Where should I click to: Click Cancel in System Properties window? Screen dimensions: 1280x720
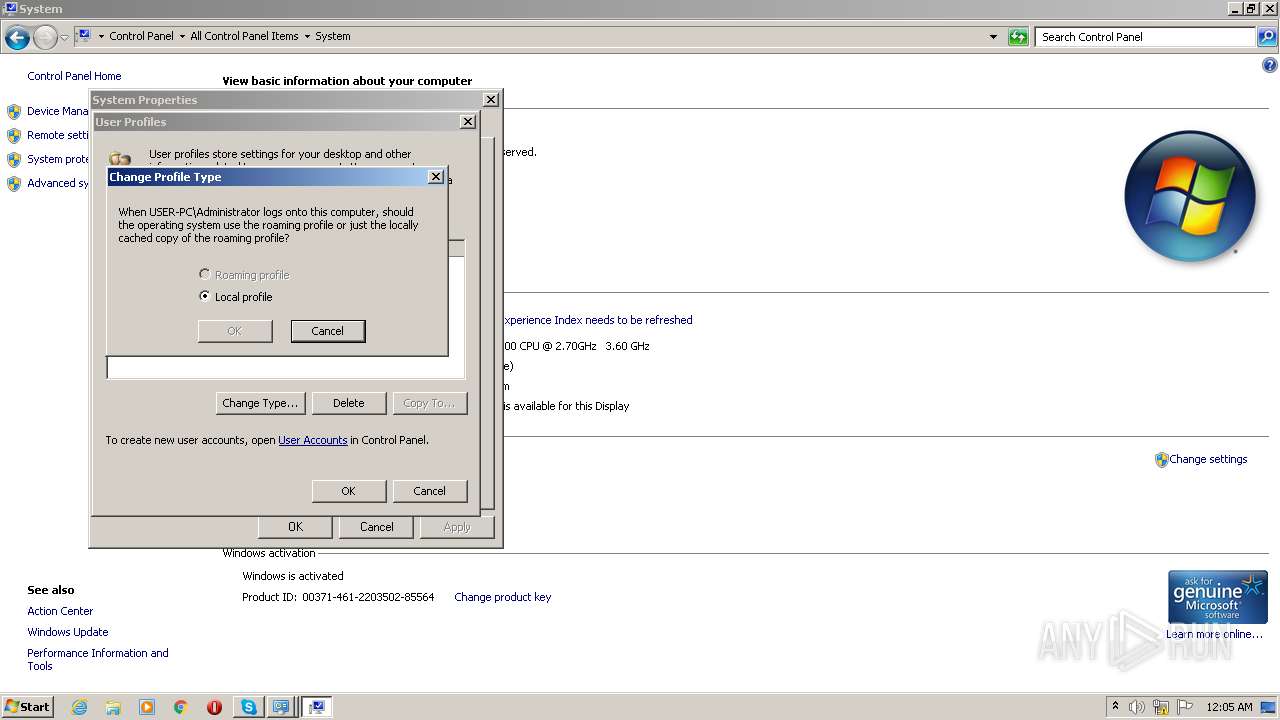point(377,527)
